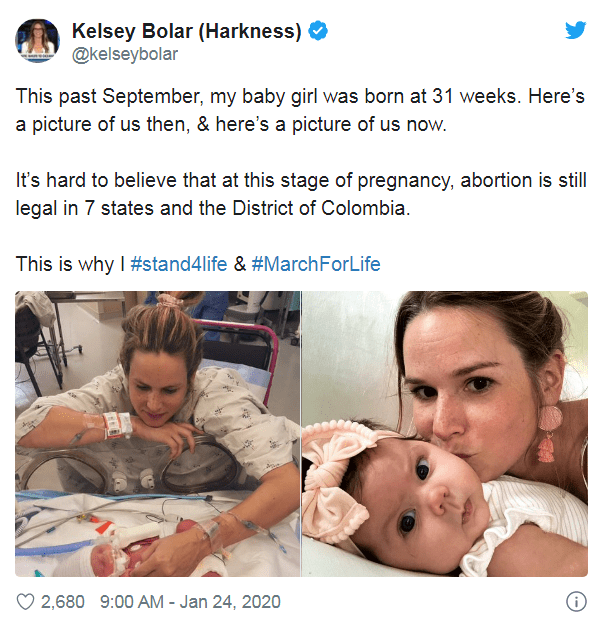Click the Kelsey Bolar (Harkness) display name

tap(187, 31)
